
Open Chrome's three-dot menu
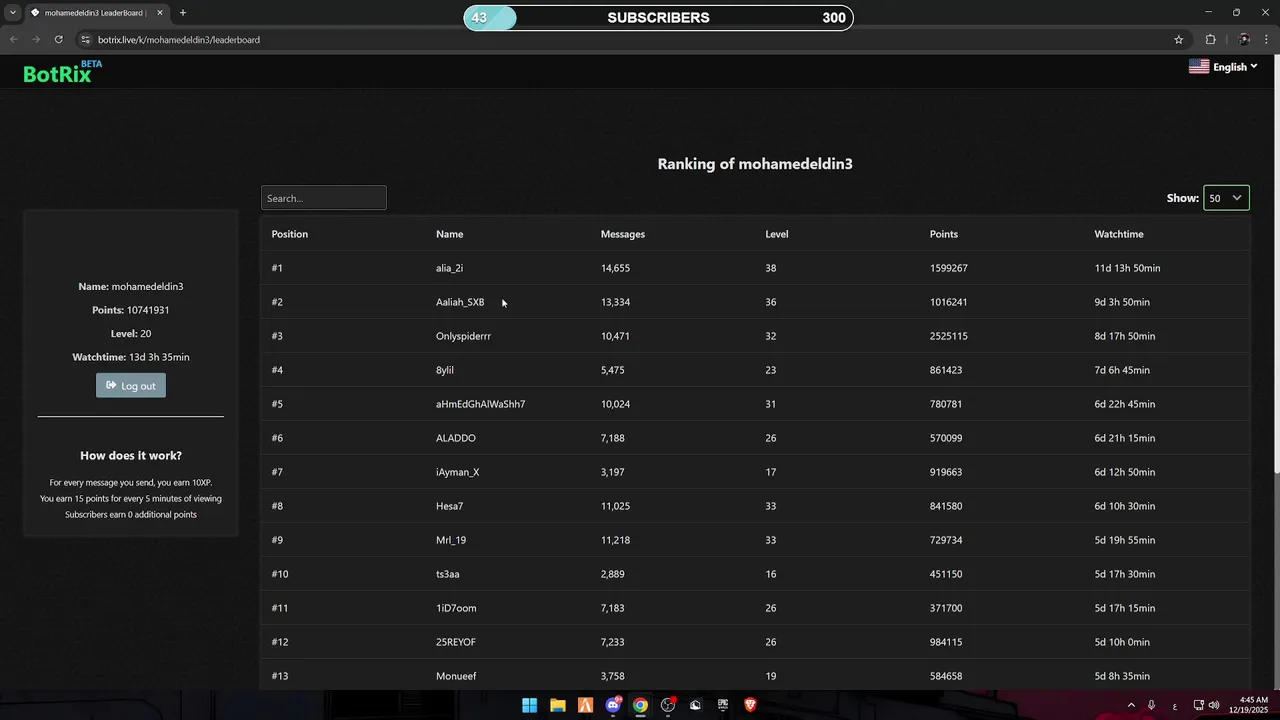click(x=1266, y=39)
